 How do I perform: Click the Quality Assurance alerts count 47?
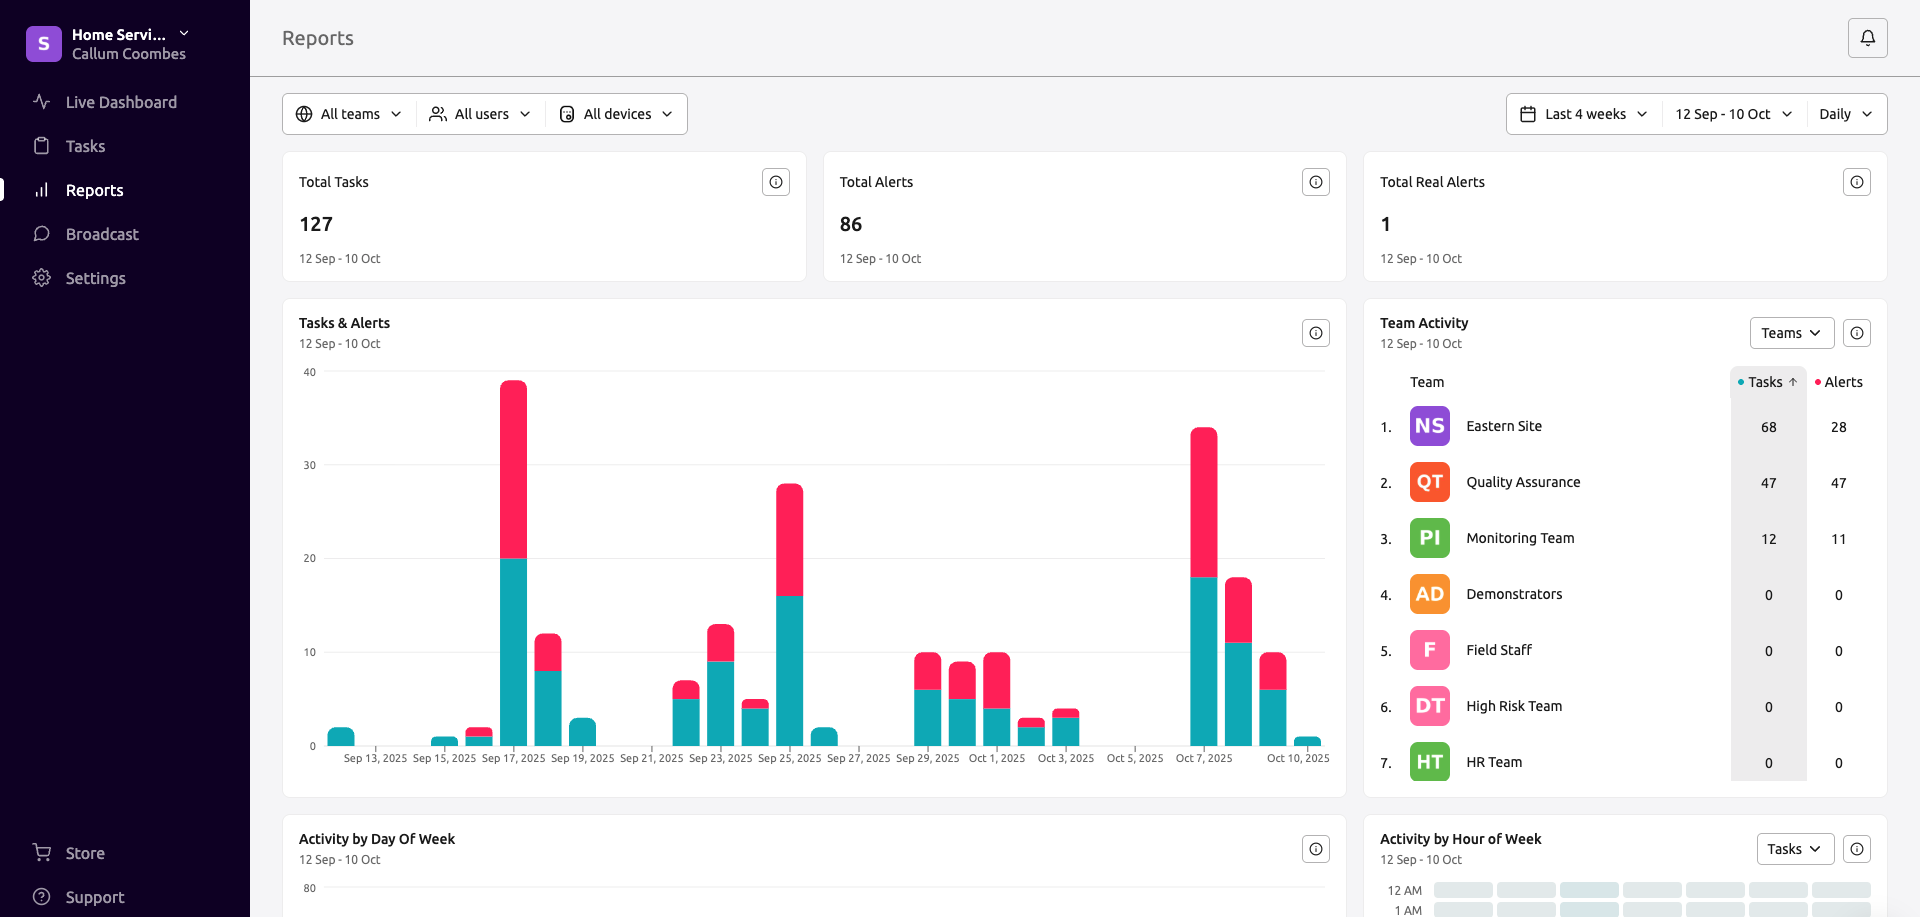click(1838, 483)
